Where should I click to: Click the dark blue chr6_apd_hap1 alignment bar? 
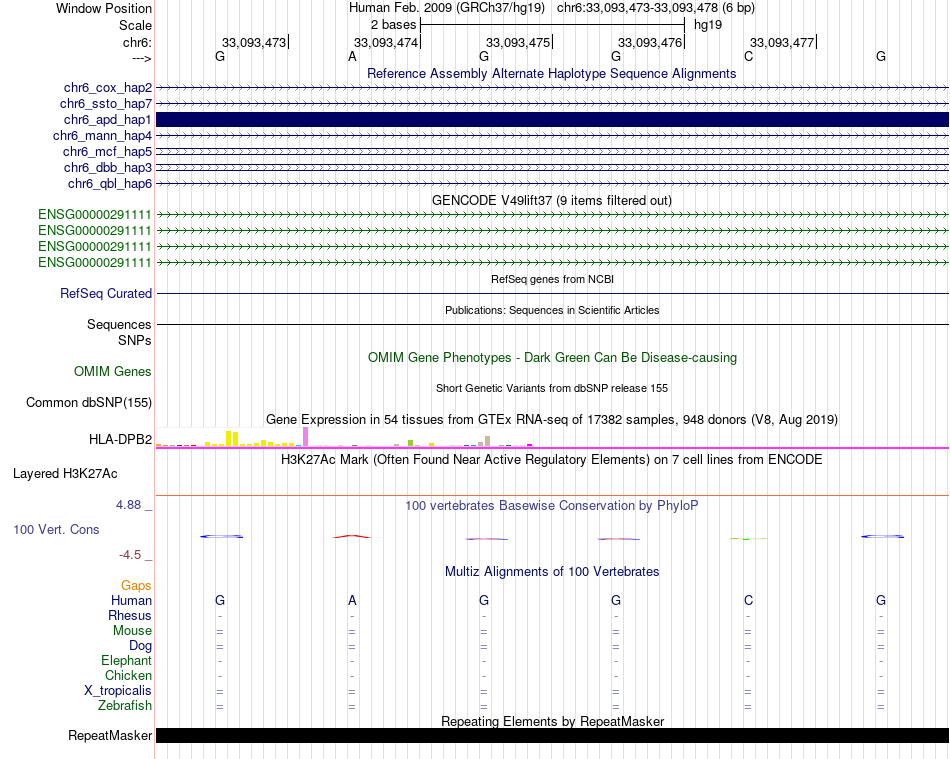(x=552, y=119)
